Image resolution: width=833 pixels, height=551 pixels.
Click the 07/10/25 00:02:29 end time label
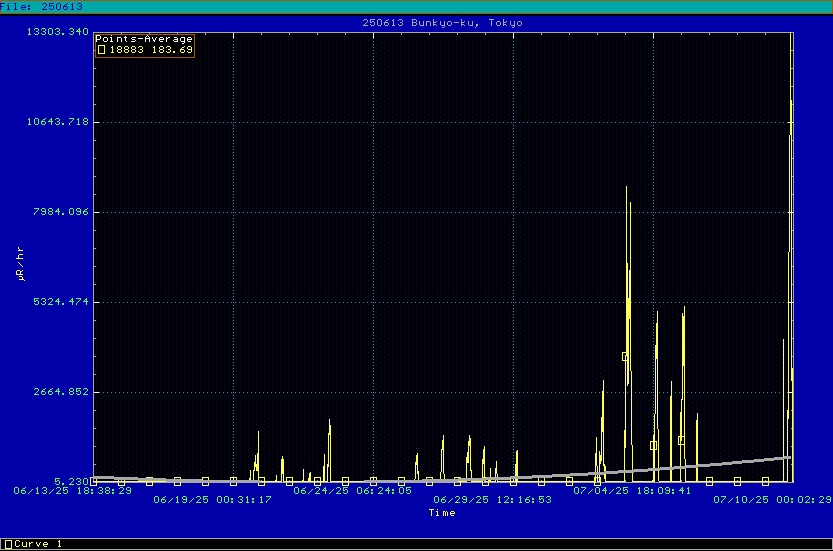pos(772,499)
